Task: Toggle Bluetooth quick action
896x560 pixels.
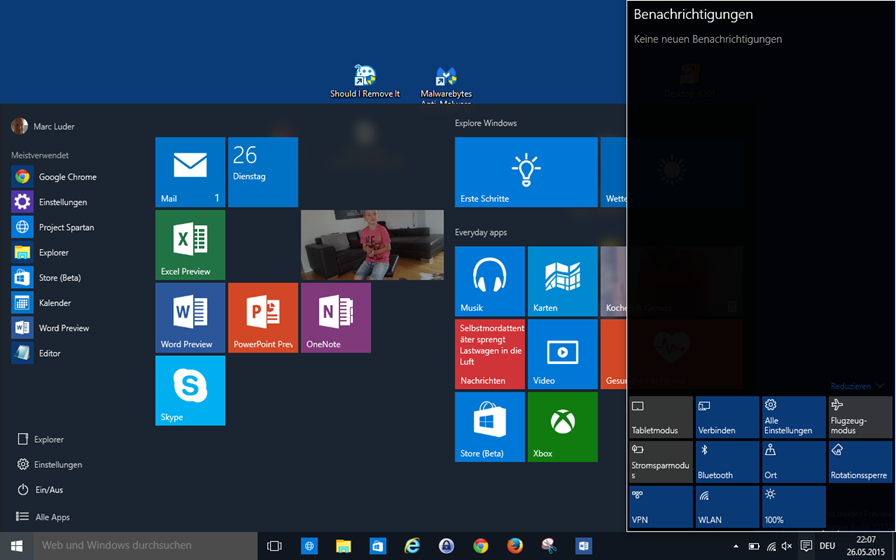Action: pos(727,462)
